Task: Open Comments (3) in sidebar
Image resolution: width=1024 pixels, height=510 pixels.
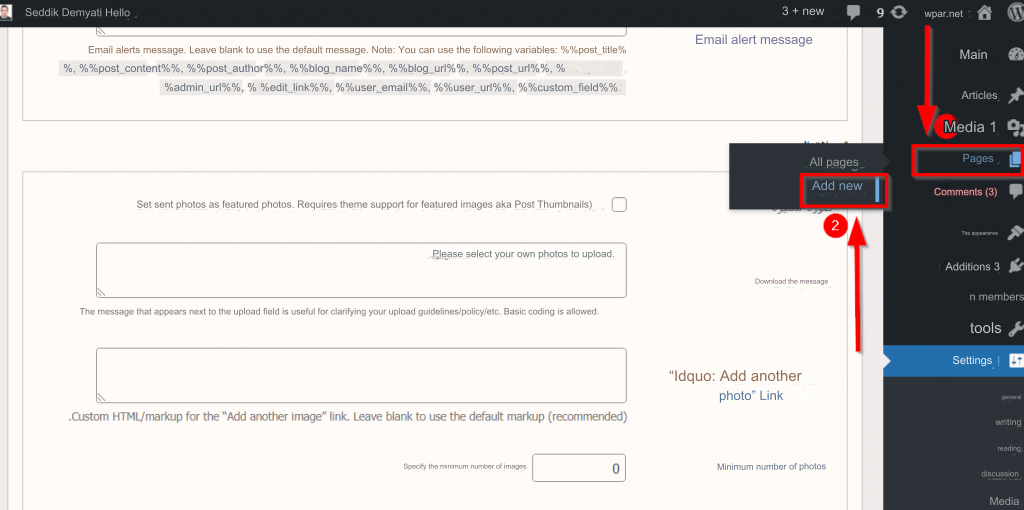Action: [965, 192]
